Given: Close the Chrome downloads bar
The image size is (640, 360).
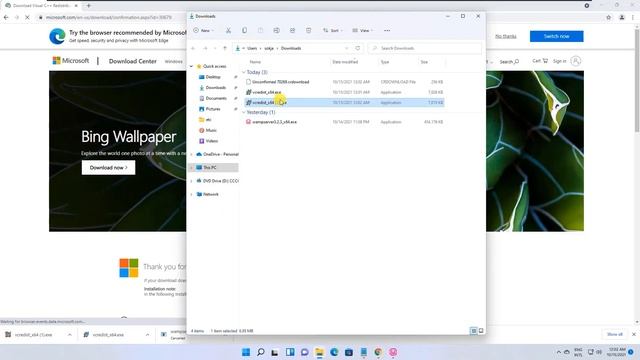Looking at the screenshot, I should pos(634,334).
